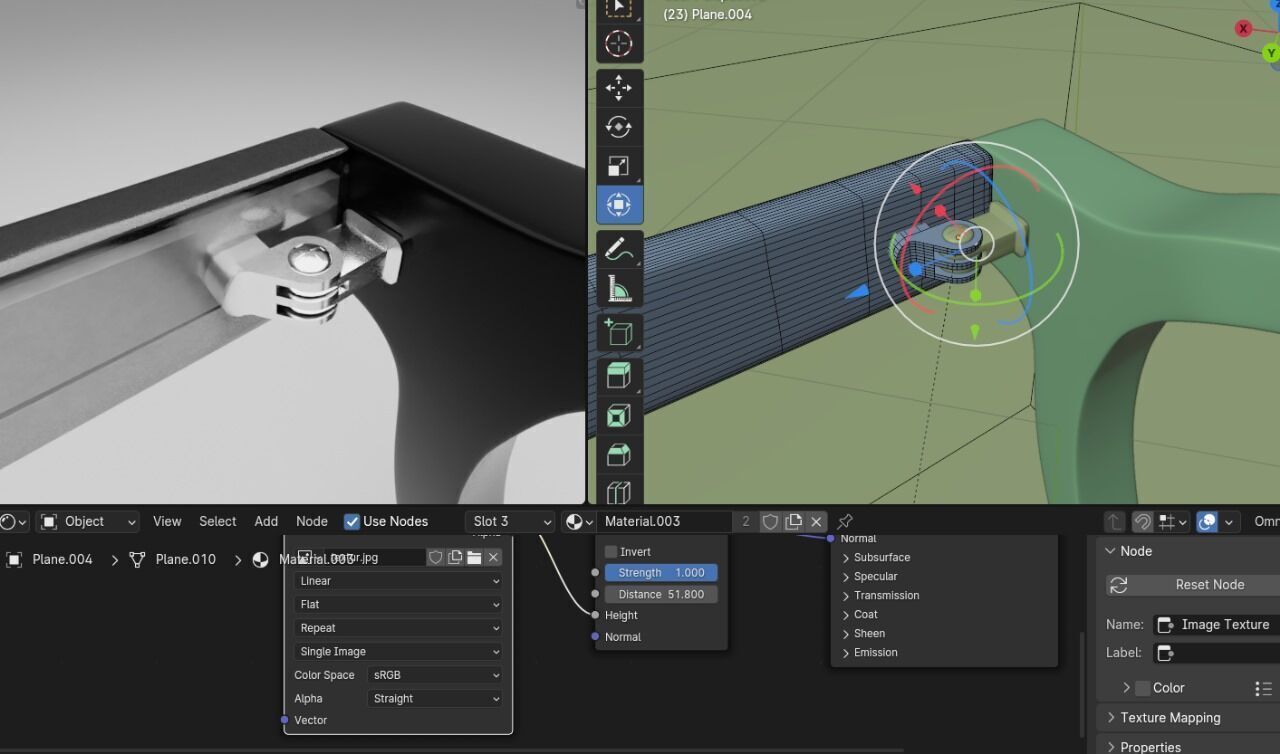Screen dimensions: 1280x754
Task: Open the editor type selector
Action: point(14,521)
